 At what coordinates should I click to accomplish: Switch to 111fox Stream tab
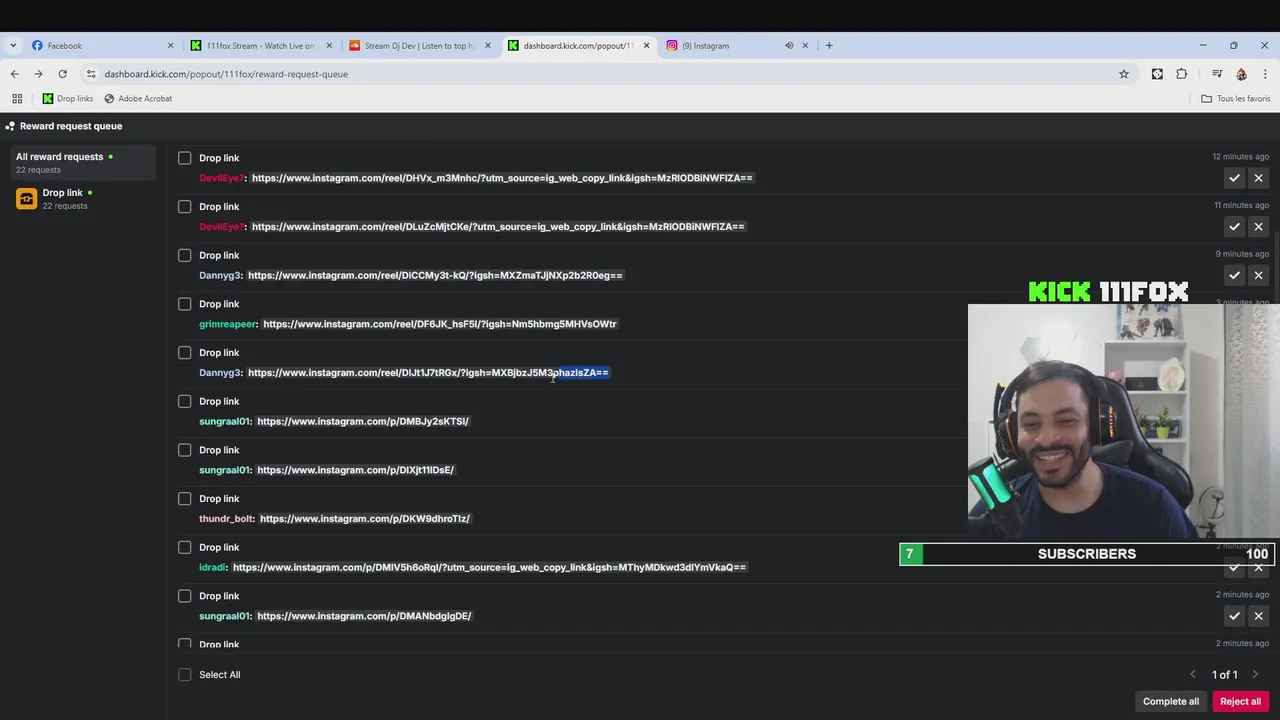pos(260,45)
